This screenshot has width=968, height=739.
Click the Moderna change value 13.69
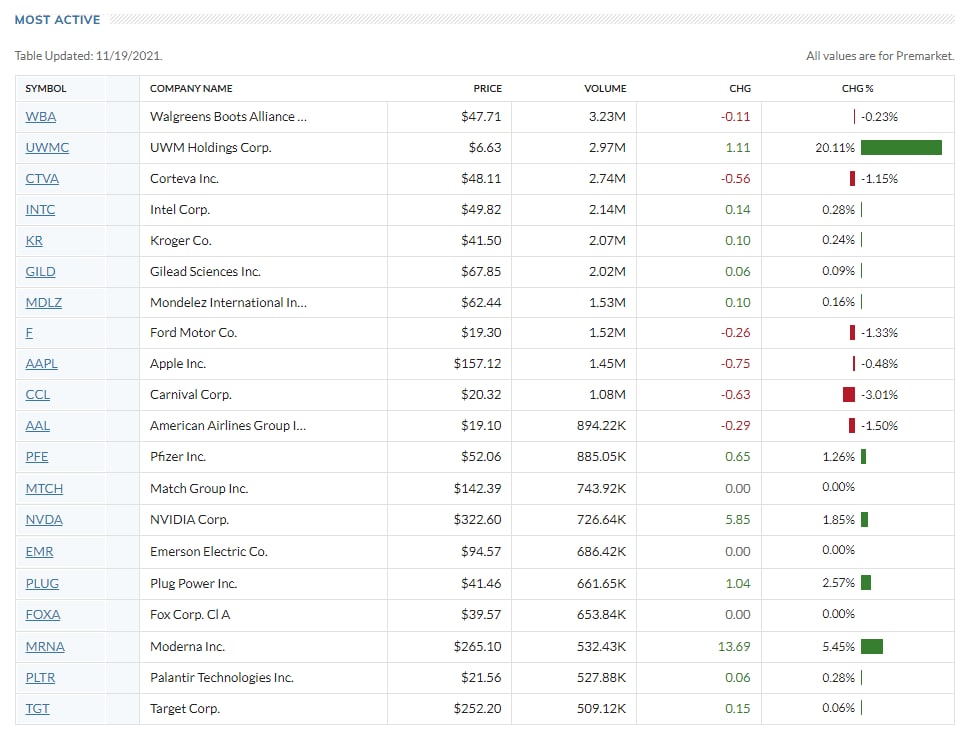pos(734,646)
